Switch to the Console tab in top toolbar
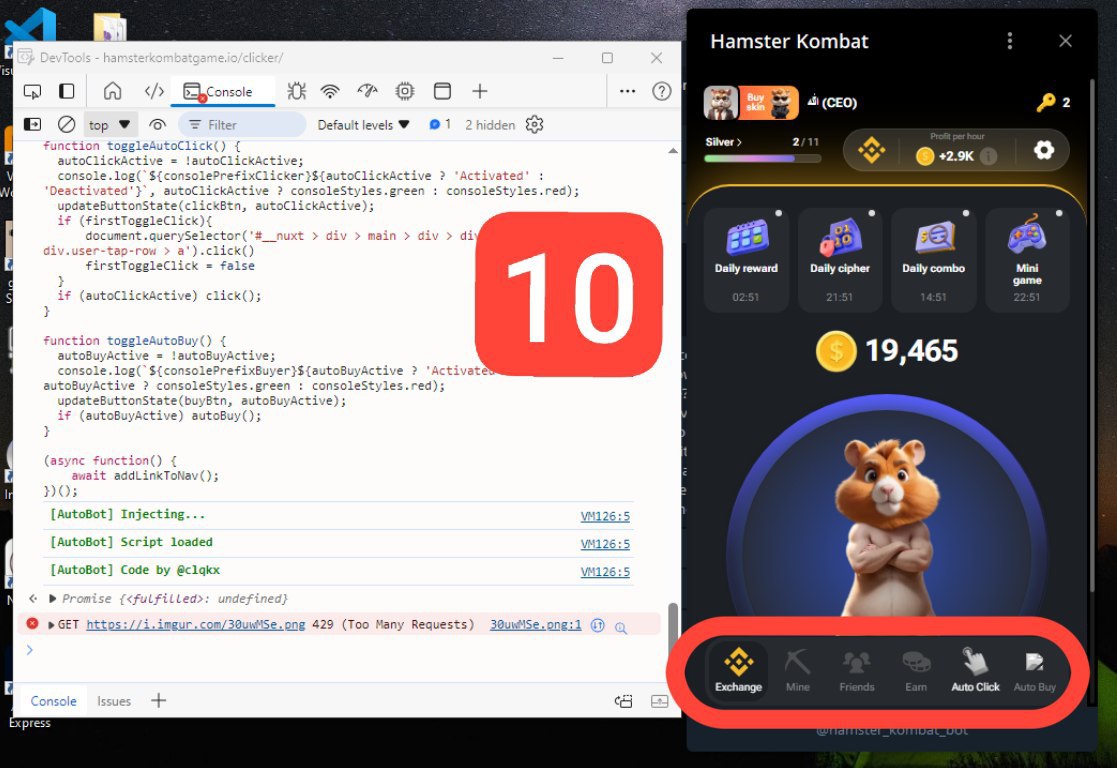Viewport: 1117px width, 768px height. tap(221, 91)
